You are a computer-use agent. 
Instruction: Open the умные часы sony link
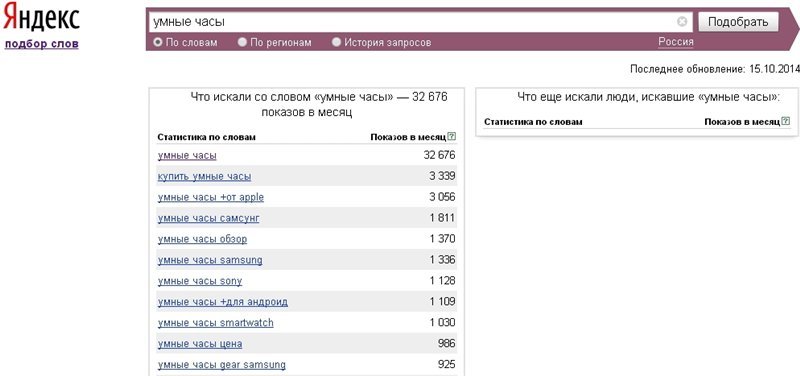[200, 281]
